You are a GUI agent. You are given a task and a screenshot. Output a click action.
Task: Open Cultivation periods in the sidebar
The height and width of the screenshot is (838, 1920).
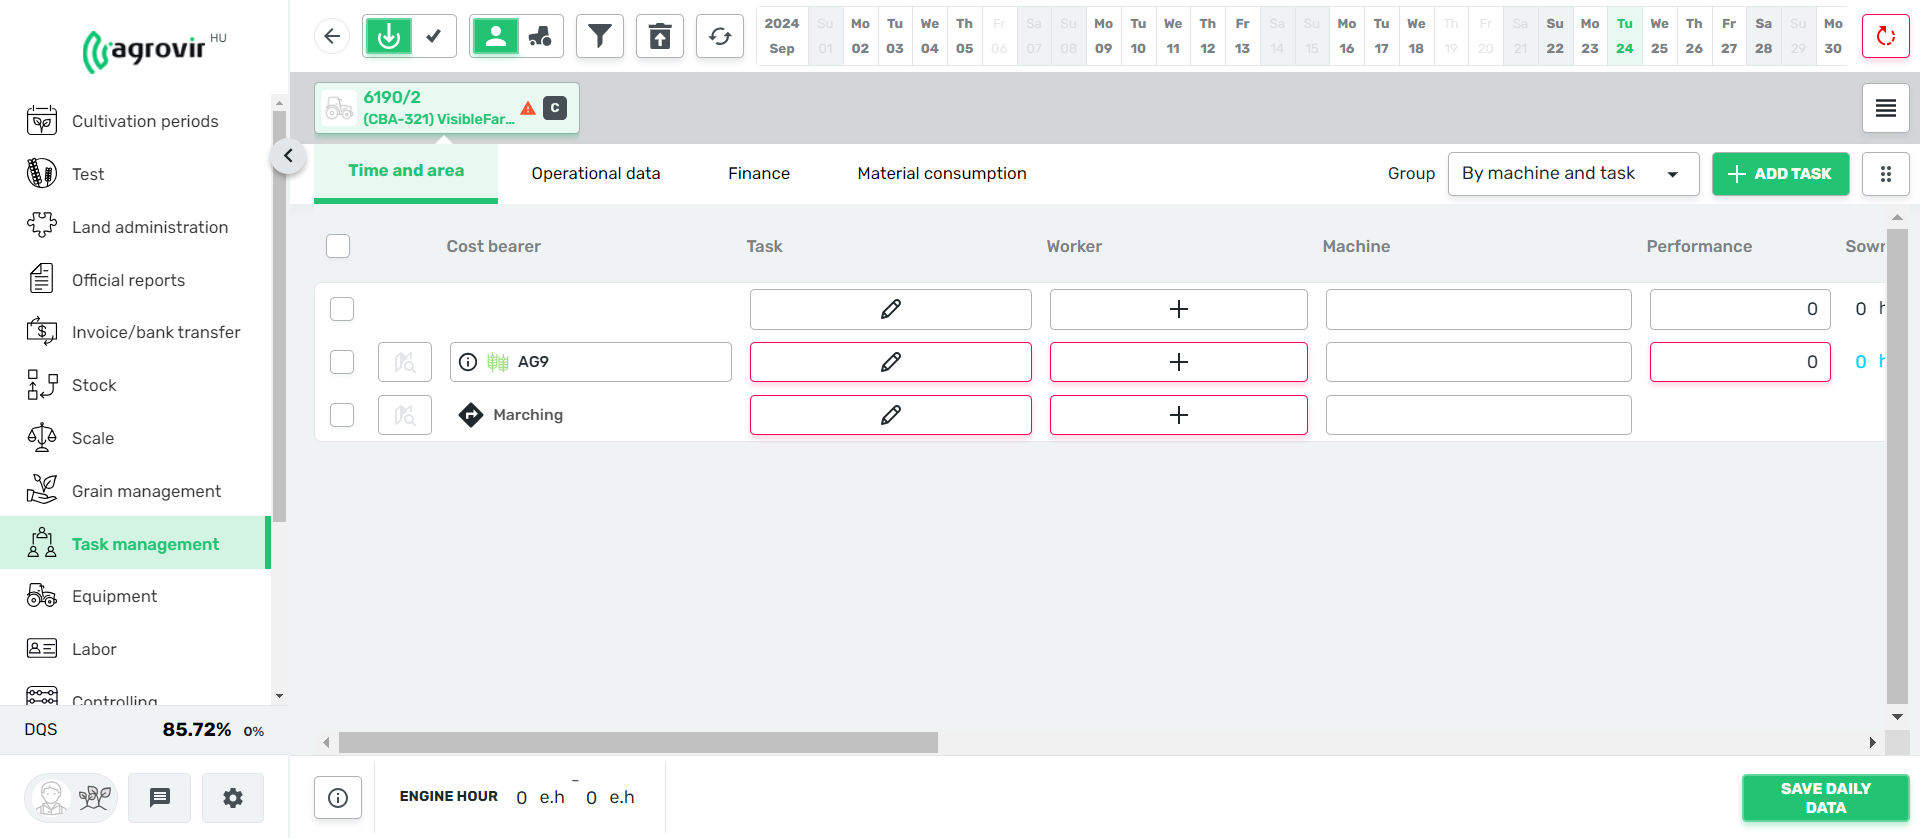pyautogui.click(x=135, y=121)
